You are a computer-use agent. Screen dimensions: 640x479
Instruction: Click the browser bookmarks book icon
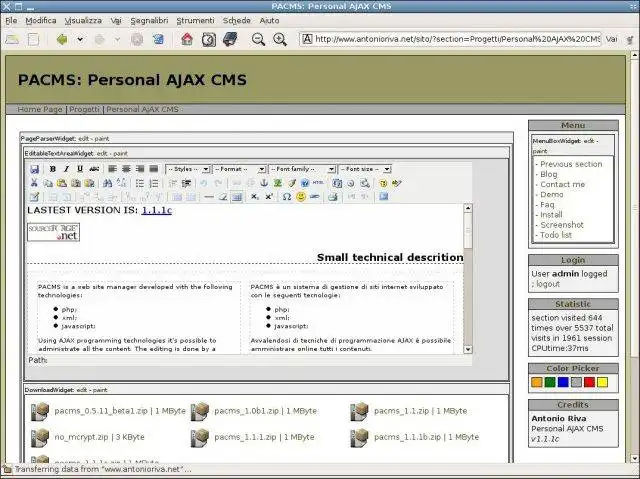[x=230, y=39]
